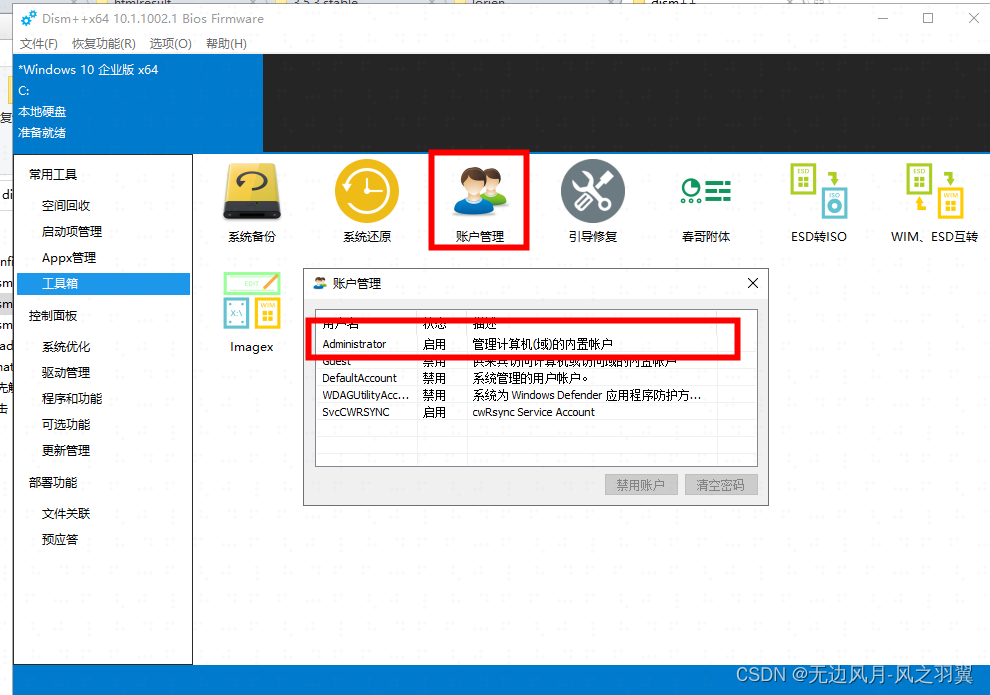Image resolution: width=990 pixels, height=695 pixels.
Task: Minimize the Dism++ window
Action: 883,19
